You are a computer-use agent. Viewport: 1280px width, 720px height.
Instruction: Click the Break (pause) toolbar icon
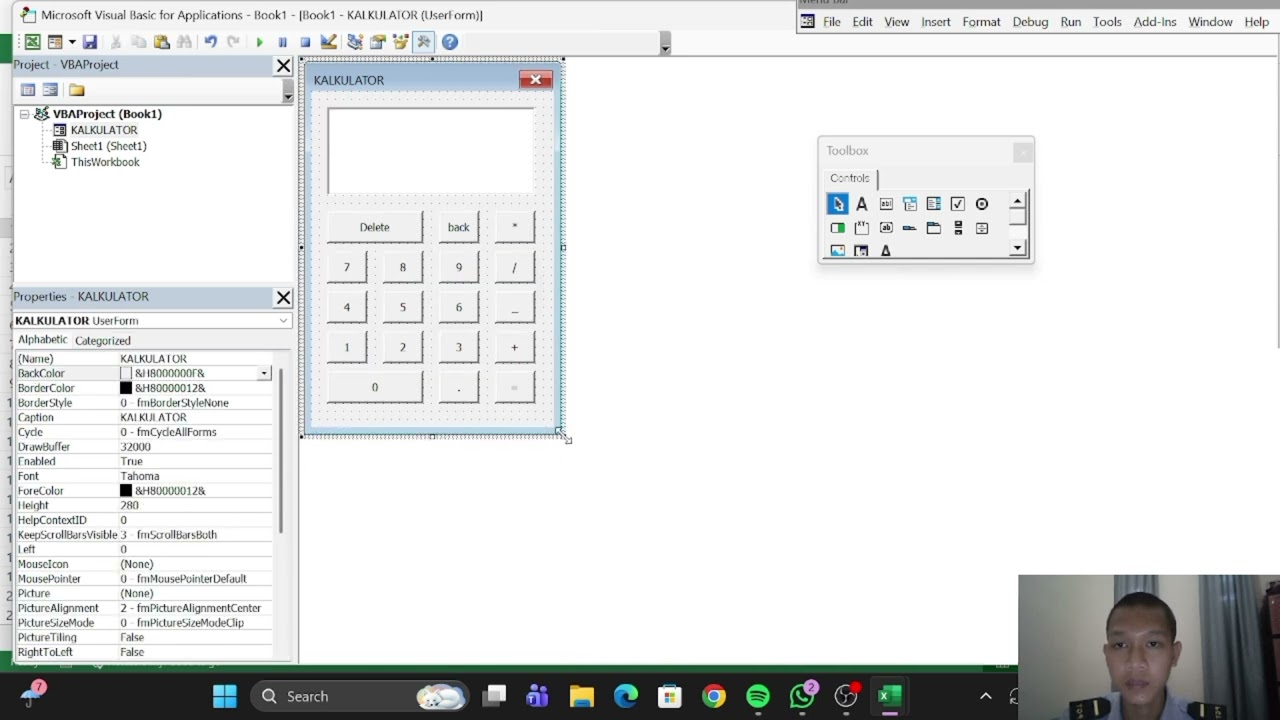[x=282, y=42]
